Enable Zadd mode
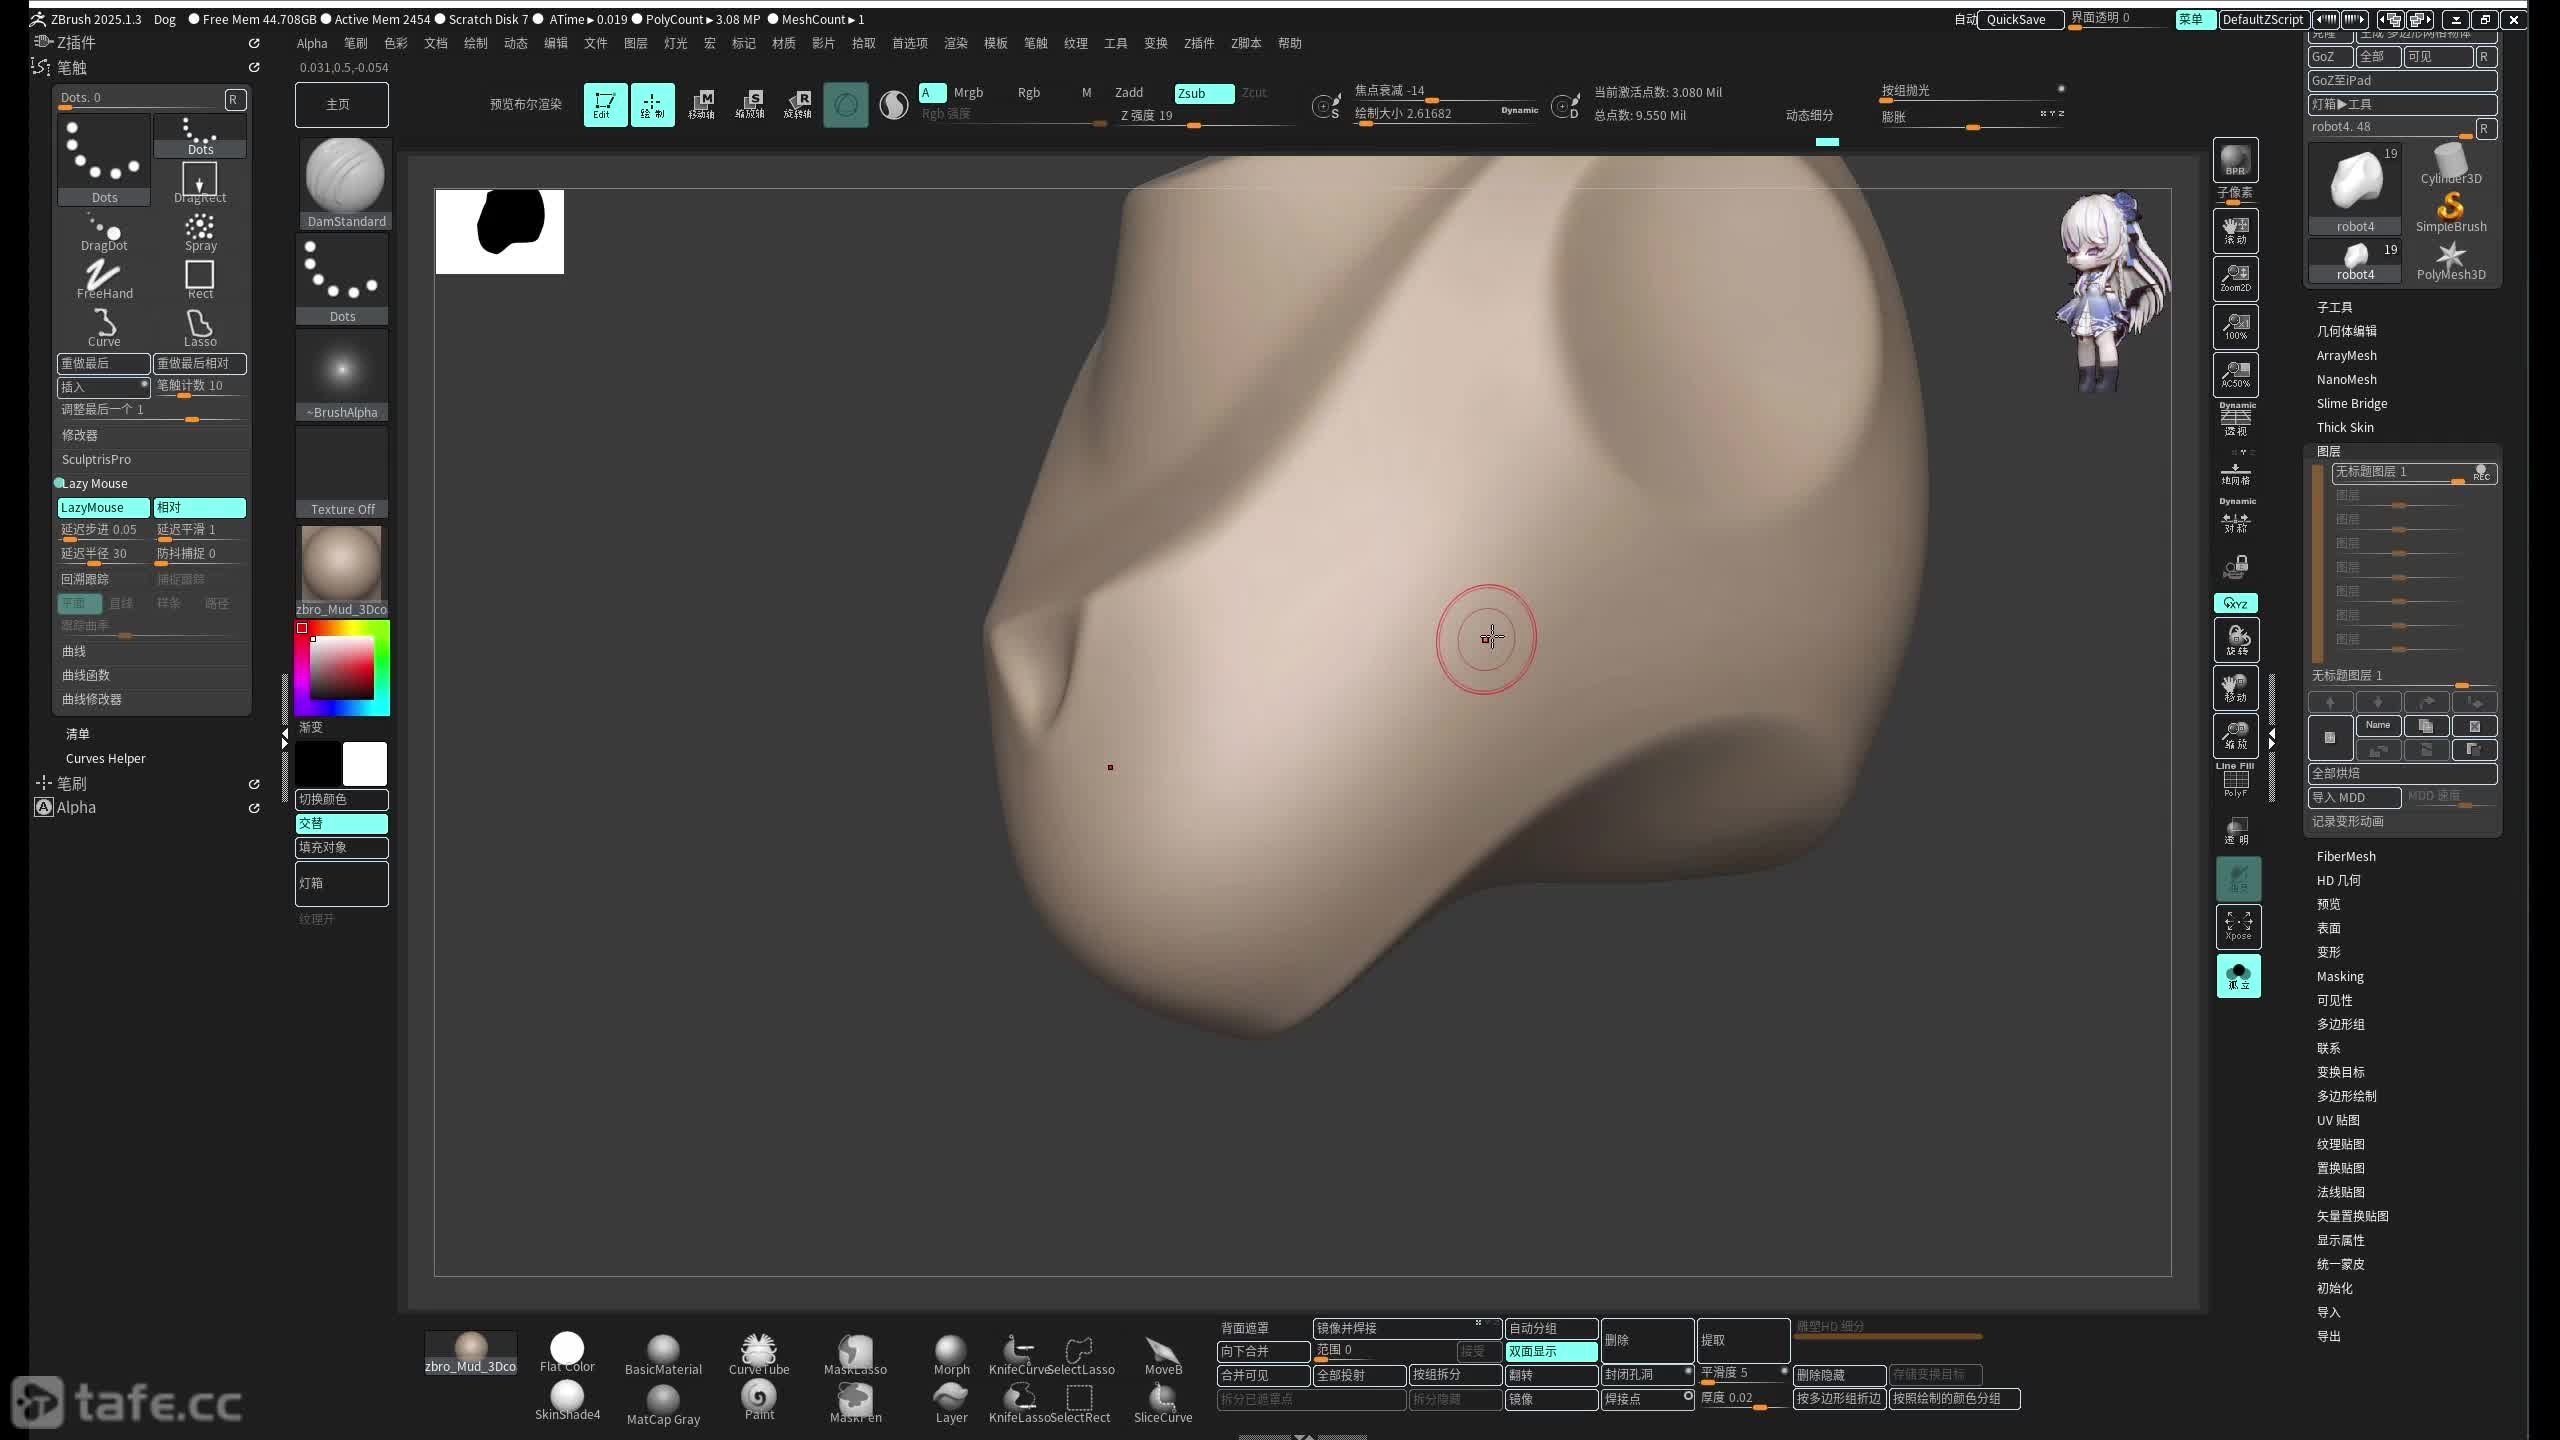Screen dimensions: 2560x1440 (x=1129, y=93)
